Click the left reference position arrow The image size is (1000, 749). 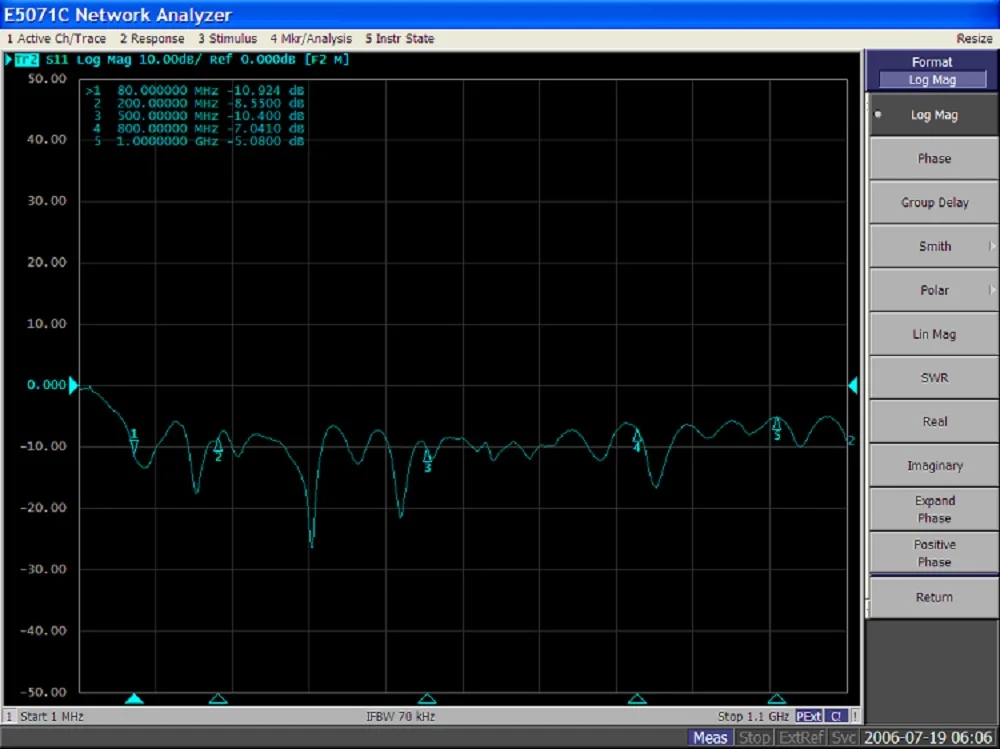pos(73,385)
